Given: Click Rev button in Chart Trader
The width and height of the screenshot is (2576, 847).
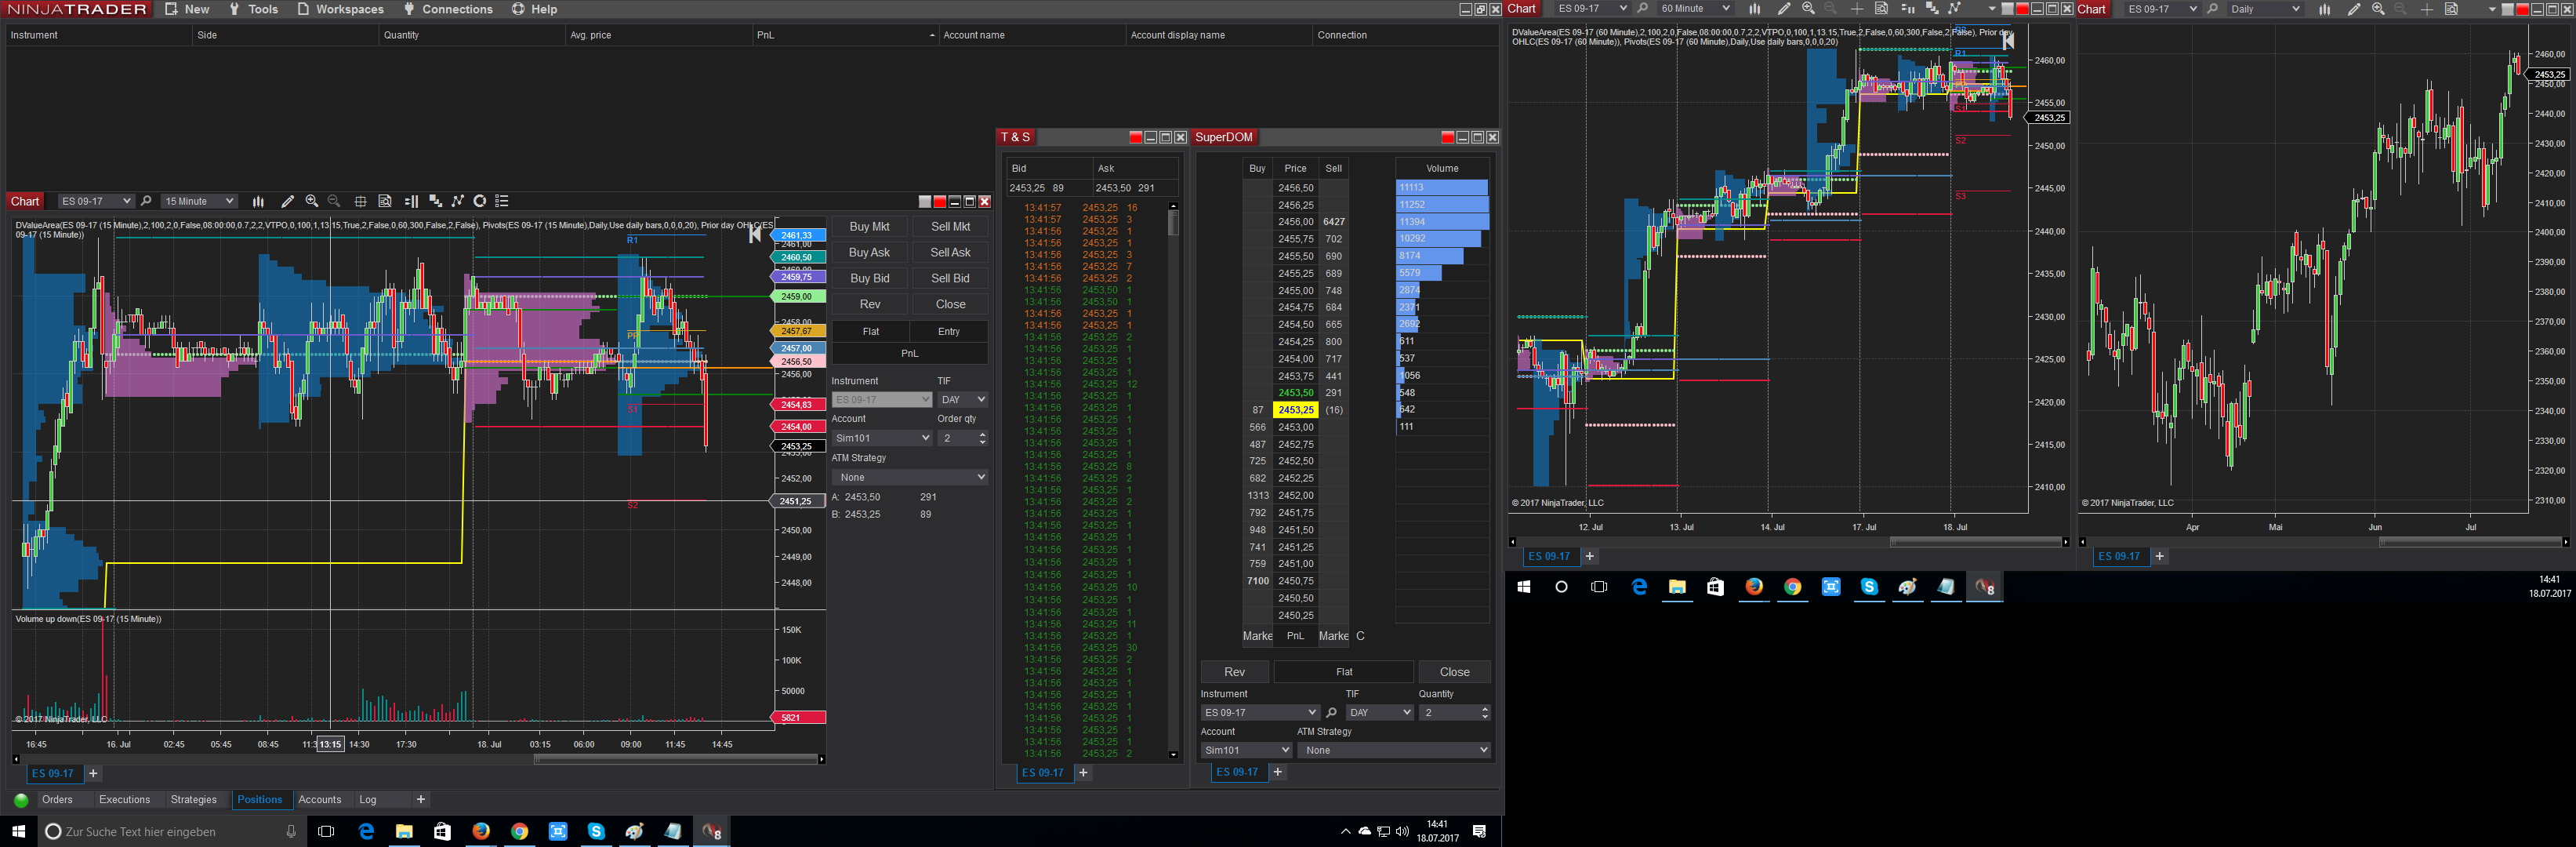Looking at the screenshot, I should pyautogui.click(x=869, y=305).
